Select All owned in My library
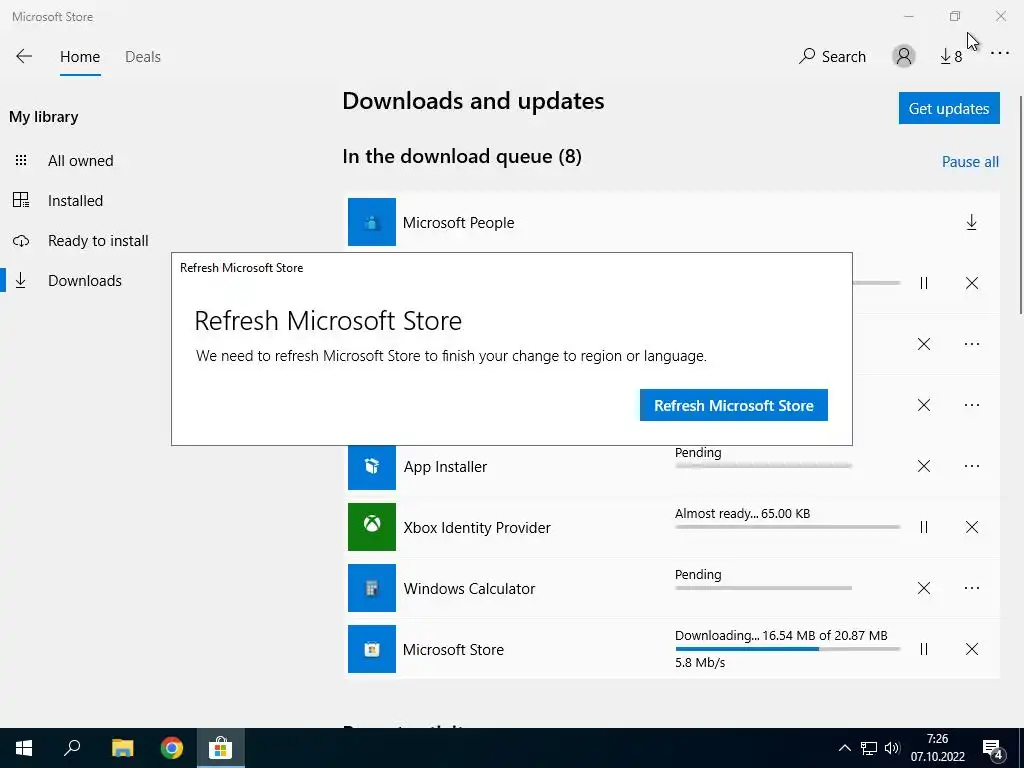The image size is (1024, 768). (80, 161)
